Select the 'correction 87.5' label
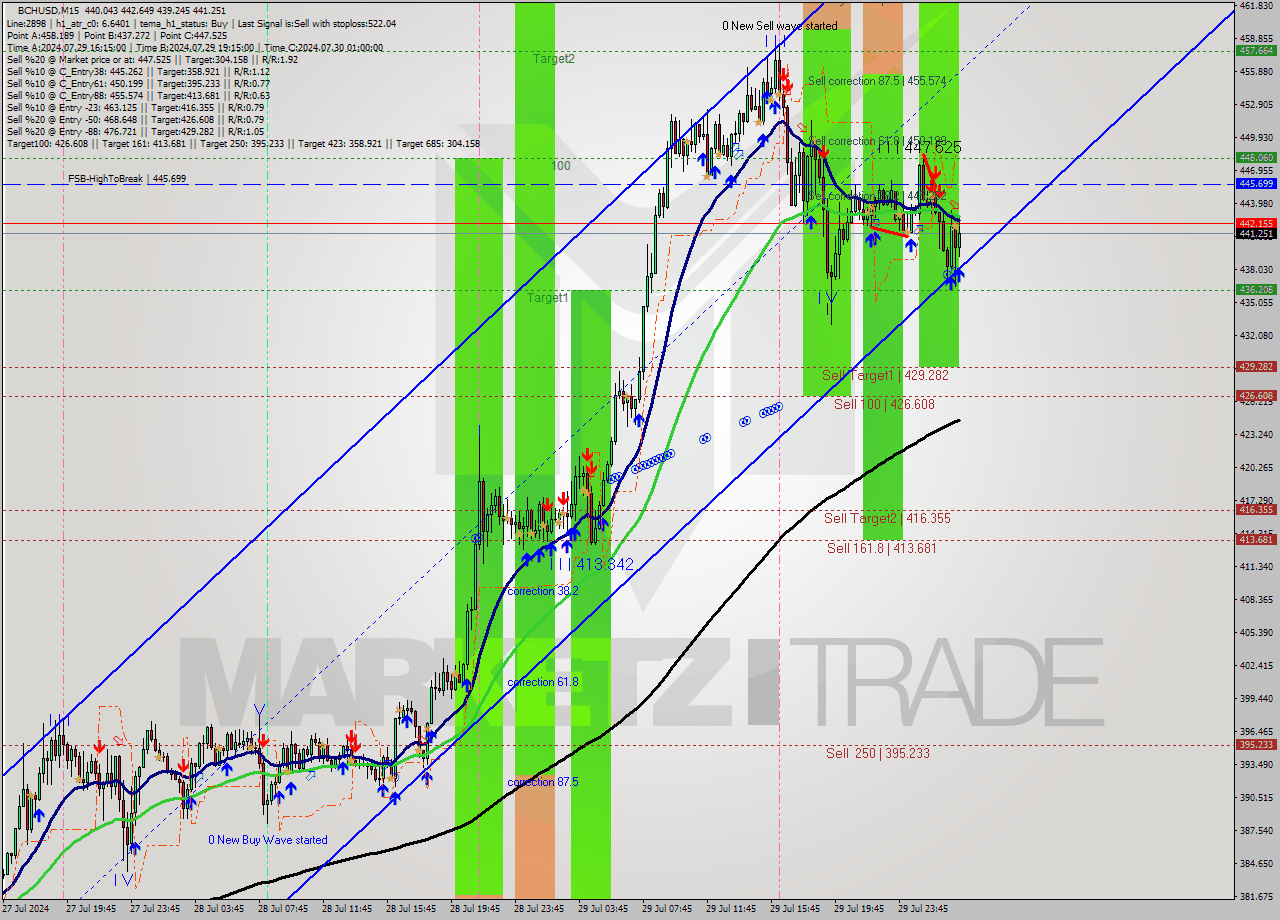Screen dimensions: 1280x920 pos(543,782)
